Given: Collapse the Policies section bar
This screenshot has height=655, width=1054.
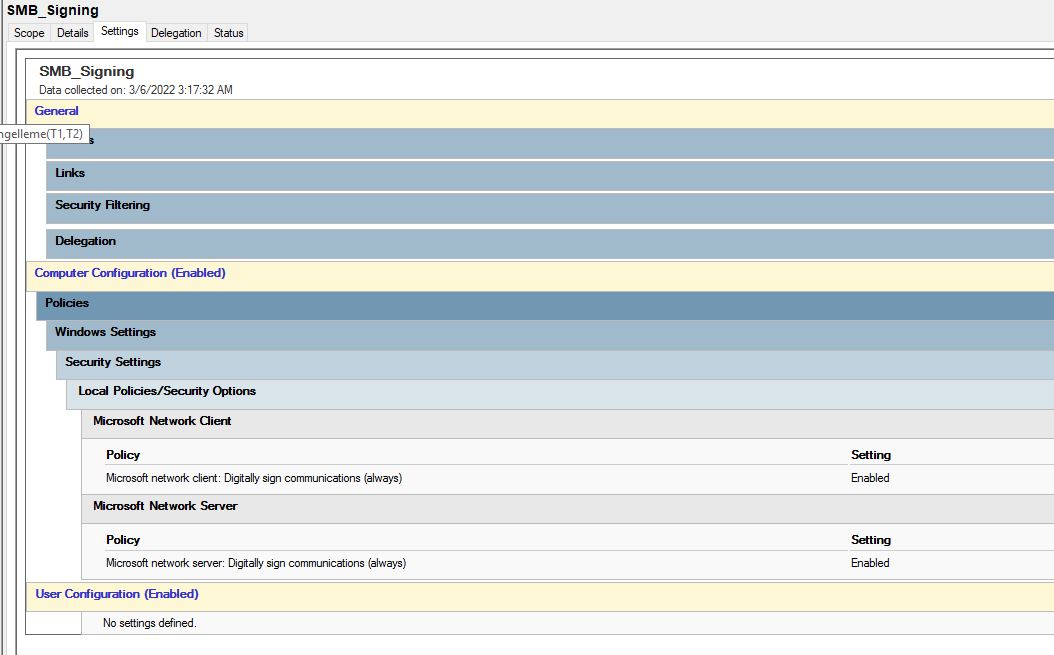Looking at the screenshot, I should pos(67,303).
